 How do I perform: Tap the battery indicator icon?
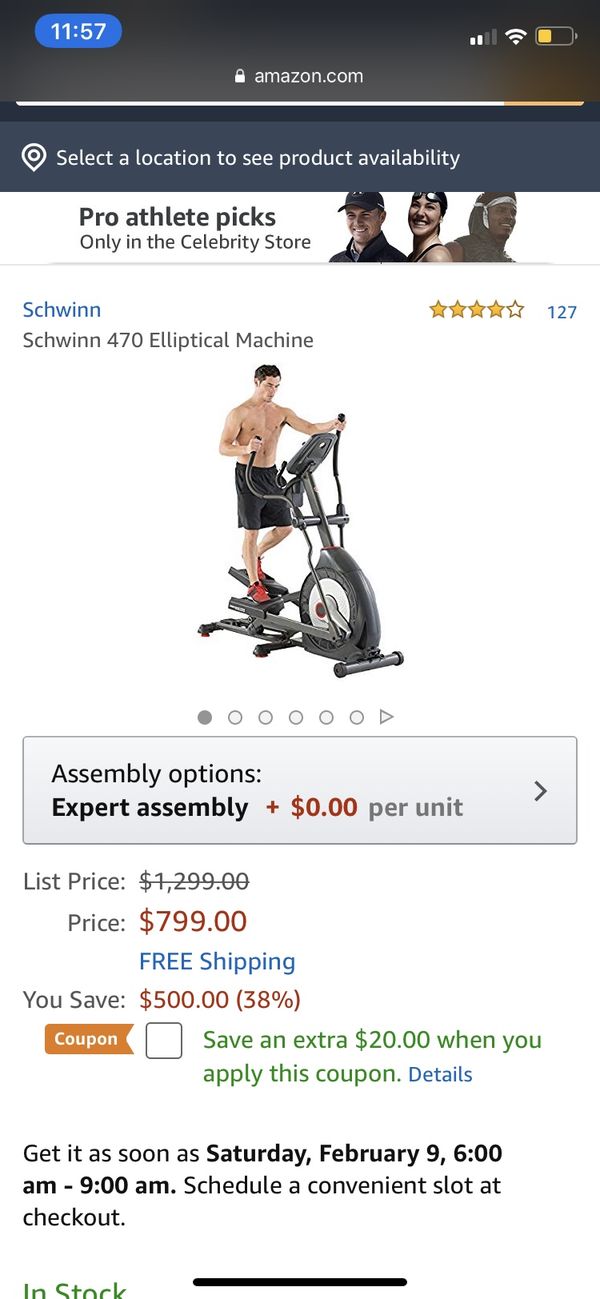[x=556, y=37]
